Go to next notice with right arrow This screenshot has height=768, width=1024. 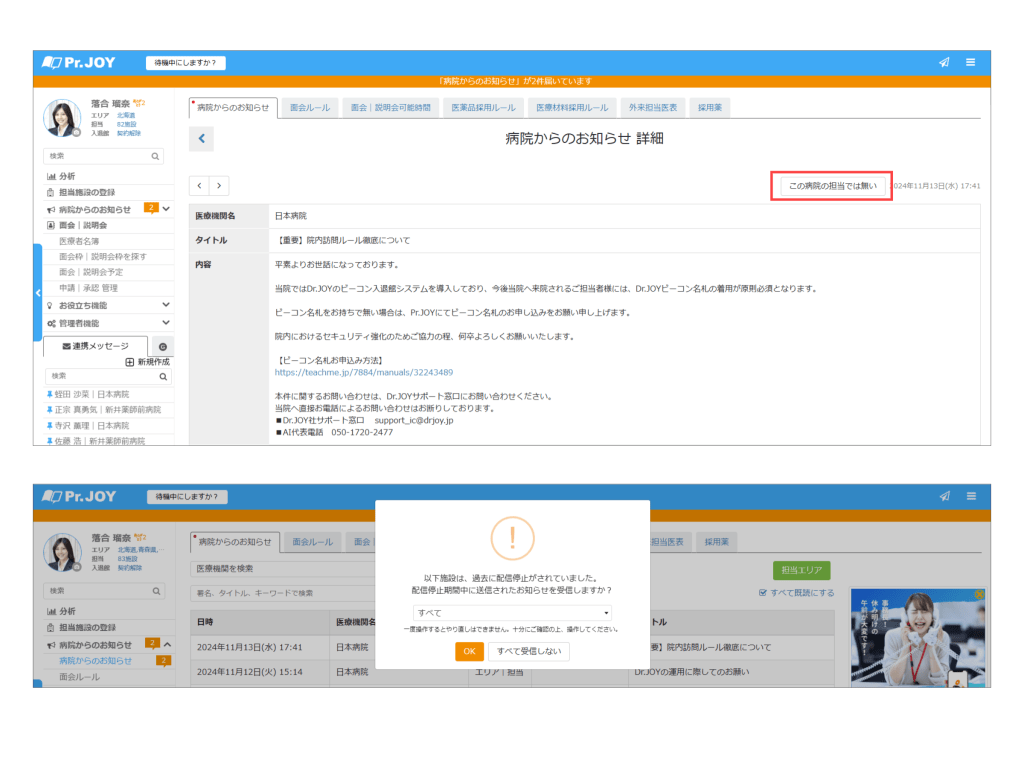(219, 185)
